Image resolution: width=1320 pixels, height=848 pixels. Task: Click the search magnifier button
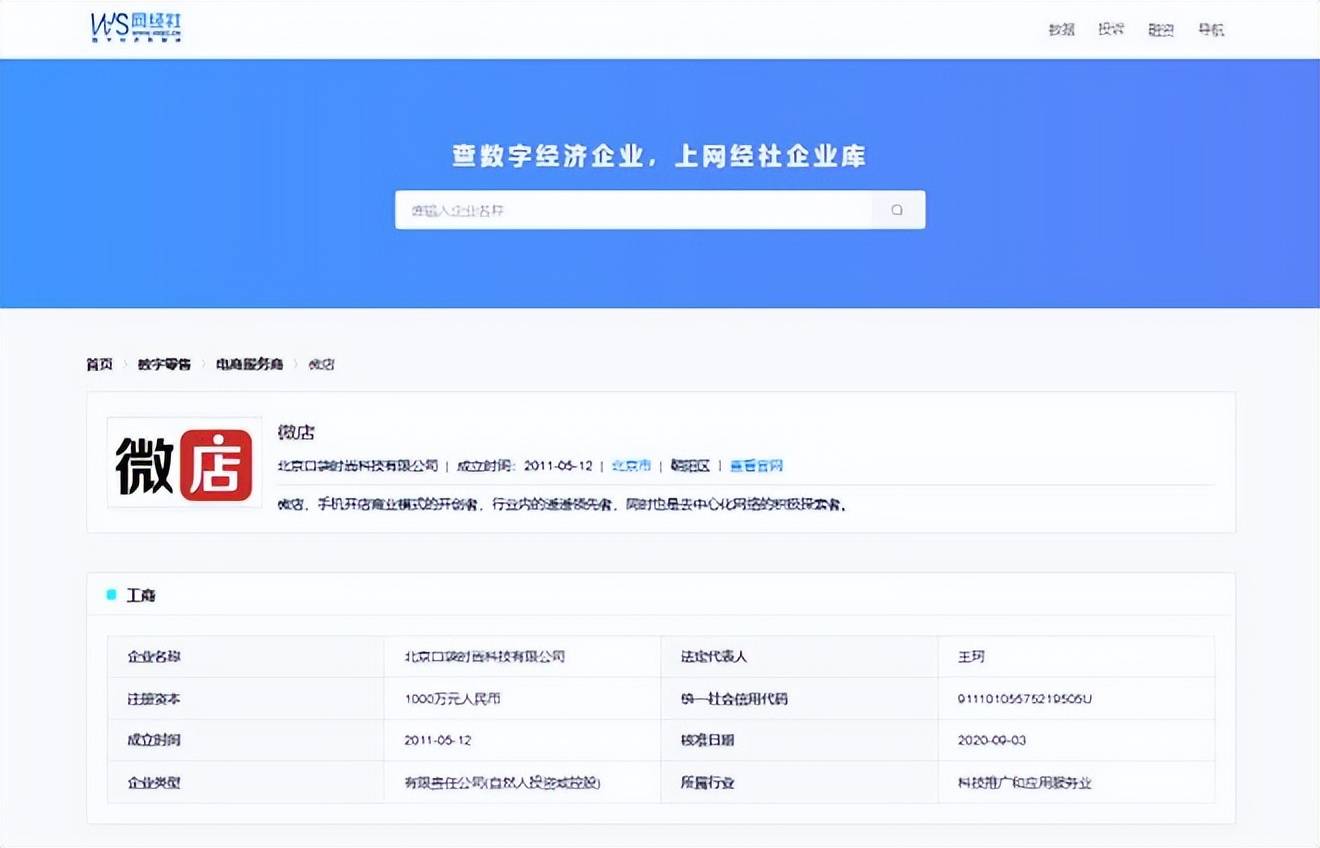(897, 210)
